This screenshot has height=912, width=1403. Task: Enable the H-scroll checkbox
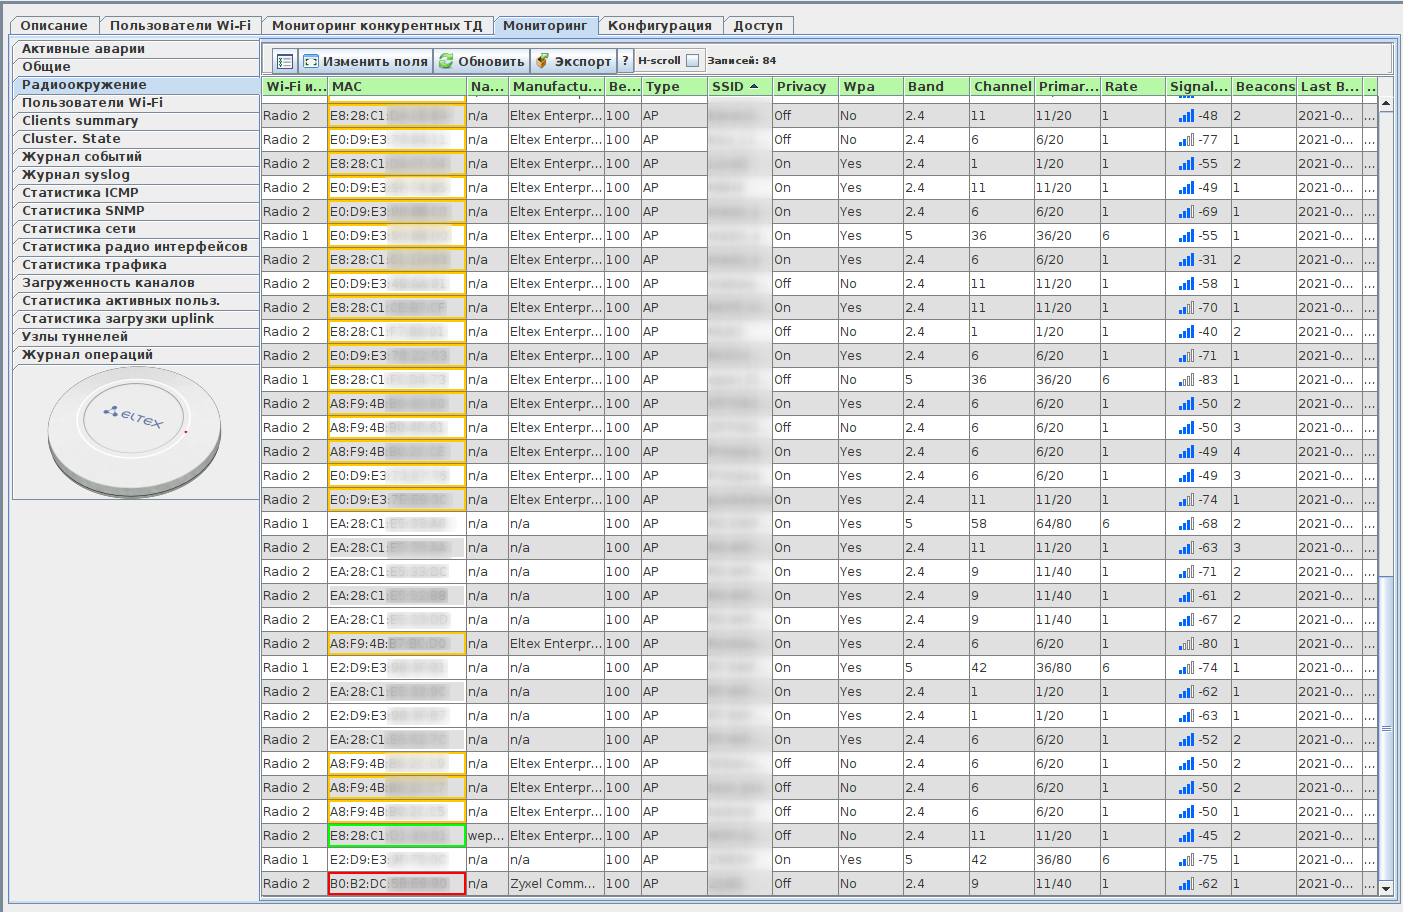[693, 61]
